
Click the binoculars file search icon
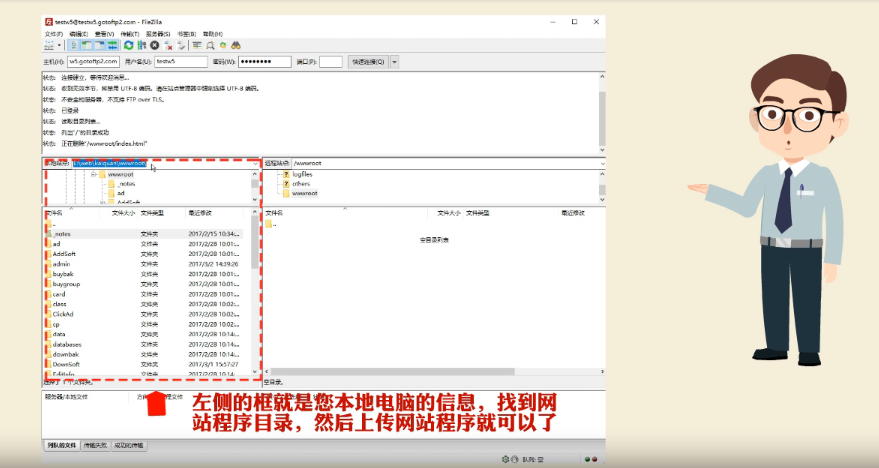[236, 45]
